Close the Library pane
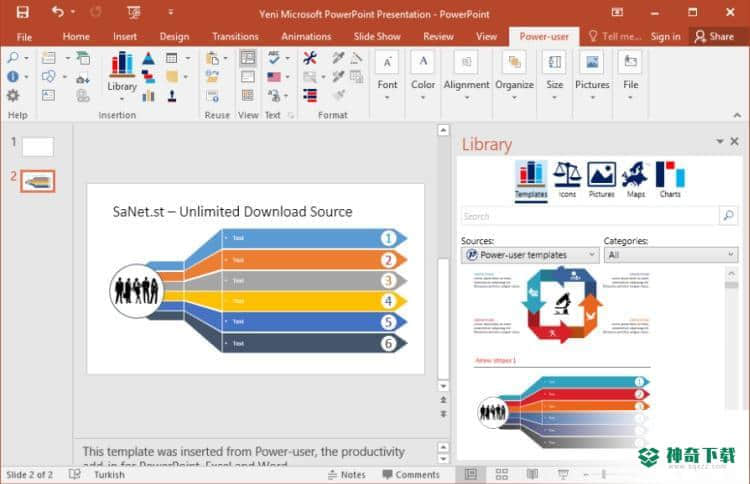 point(734,141)
